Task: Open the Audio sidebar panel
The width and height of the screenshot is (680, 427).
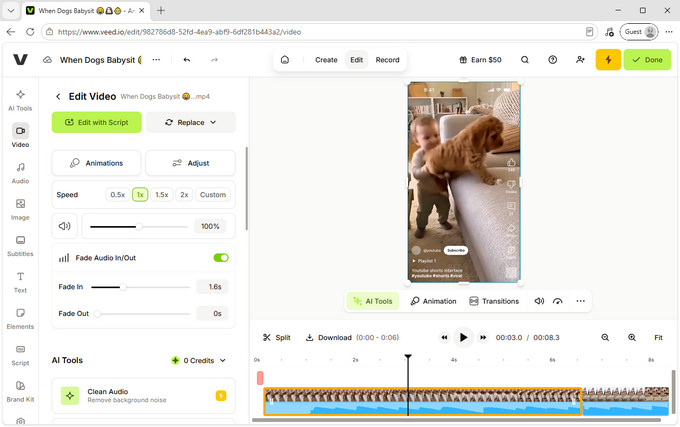Action: [20, 173]
